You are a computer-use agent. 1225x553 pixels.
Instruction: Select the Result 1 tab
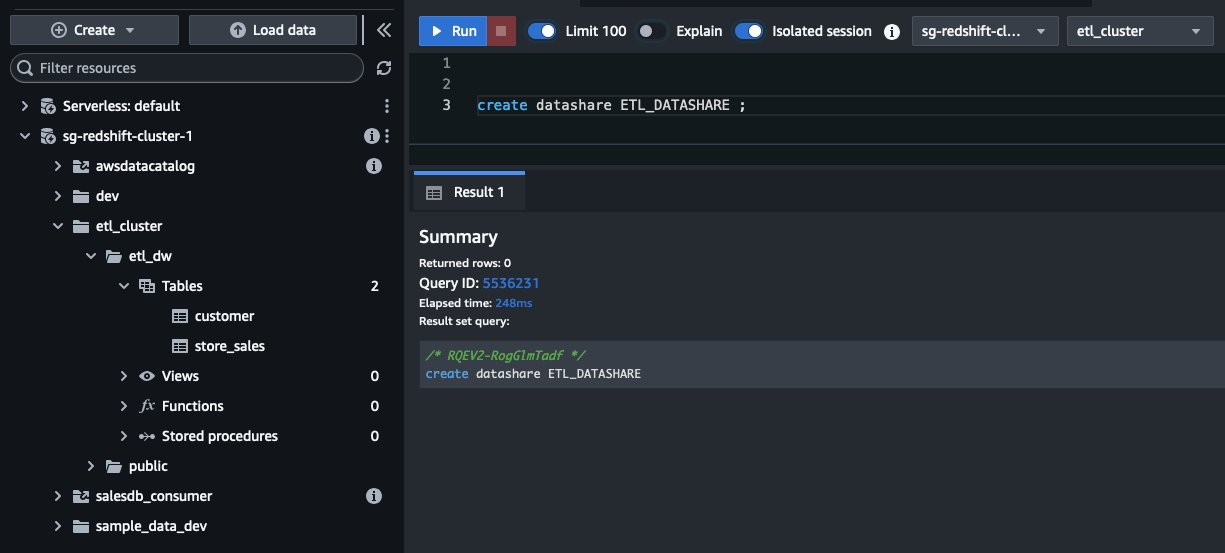tap(468, 192)
